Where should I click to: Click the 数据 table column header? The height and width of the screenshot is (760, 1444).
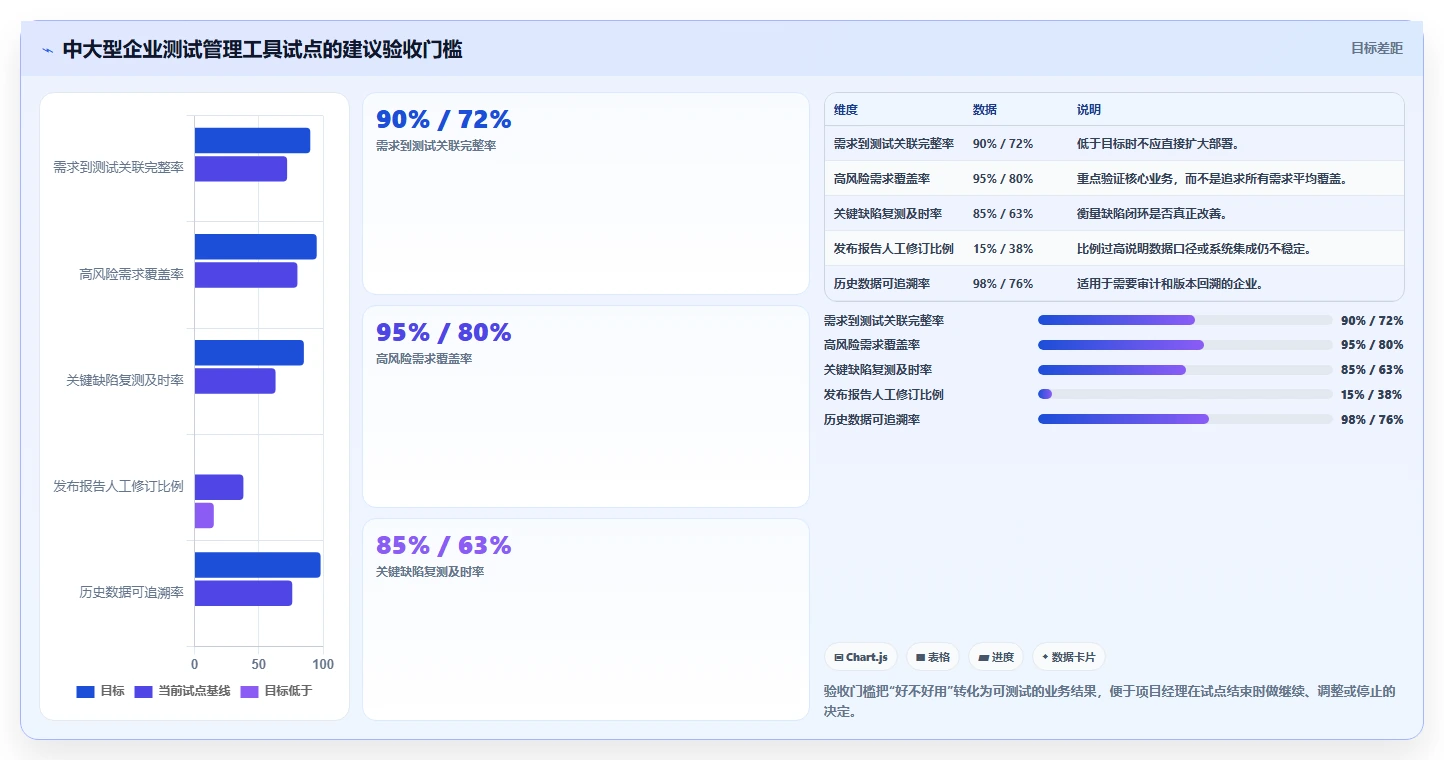985,110
